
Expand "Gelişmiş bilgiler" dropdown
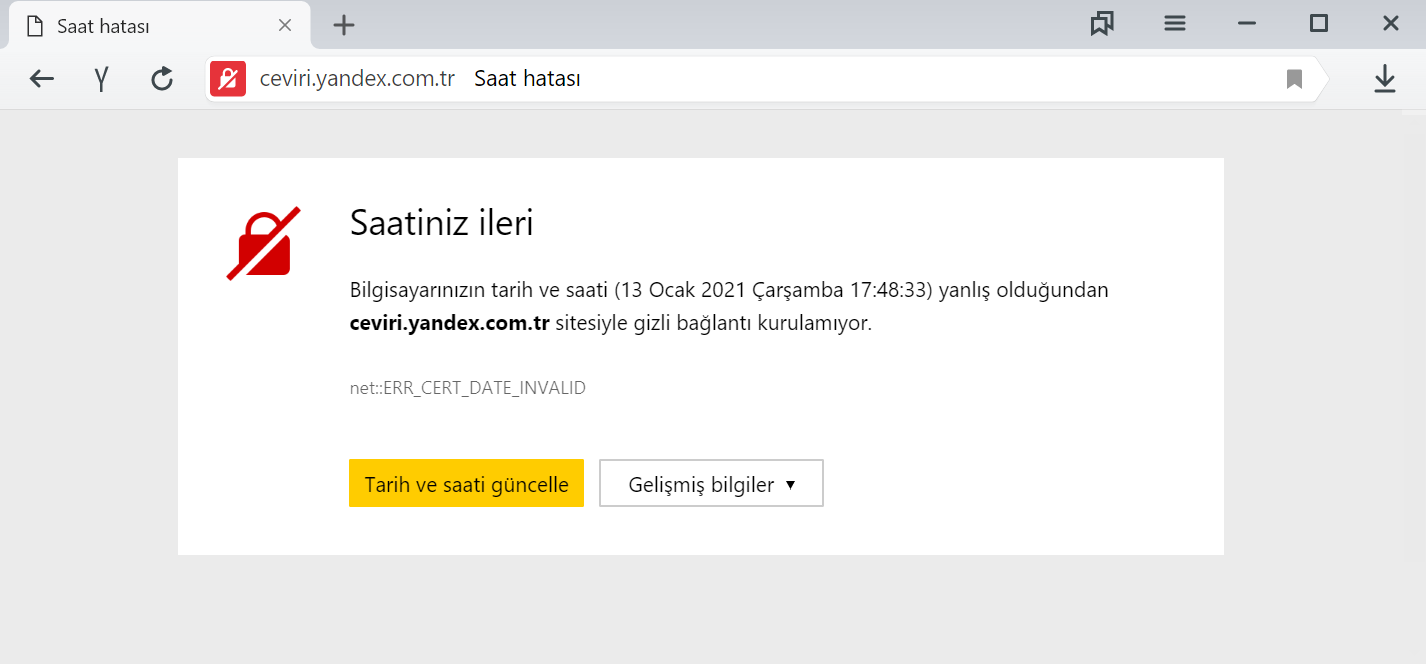pyautogui.click(x=711, y=484)
